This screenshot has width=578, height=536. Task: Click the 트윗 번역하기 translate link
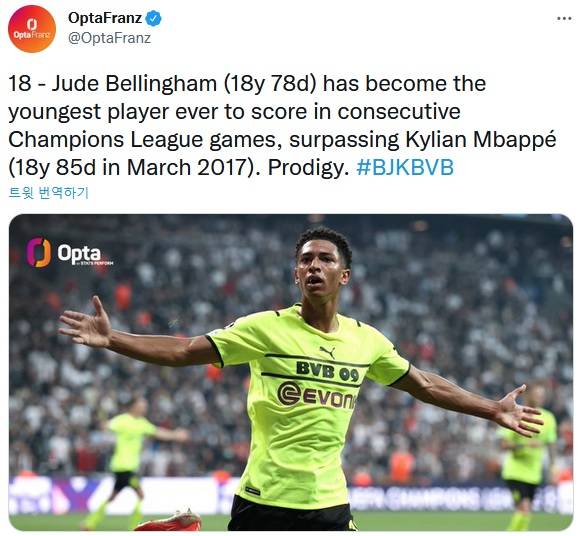pyautogui.click(x=48, y=192)
